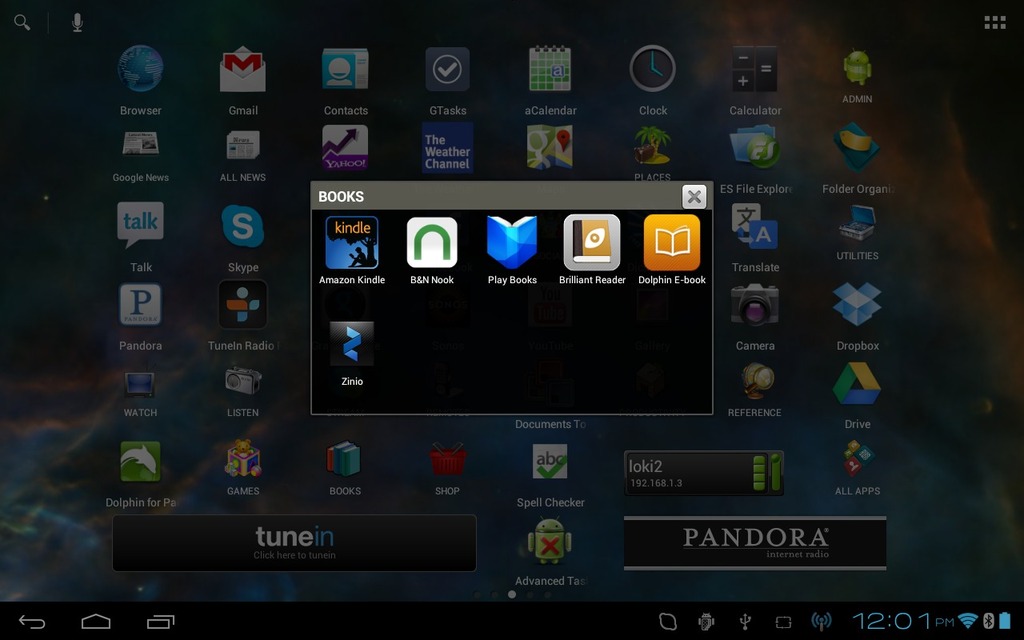
Task: Launch Zinio magazine app
Action: [351, 344]
